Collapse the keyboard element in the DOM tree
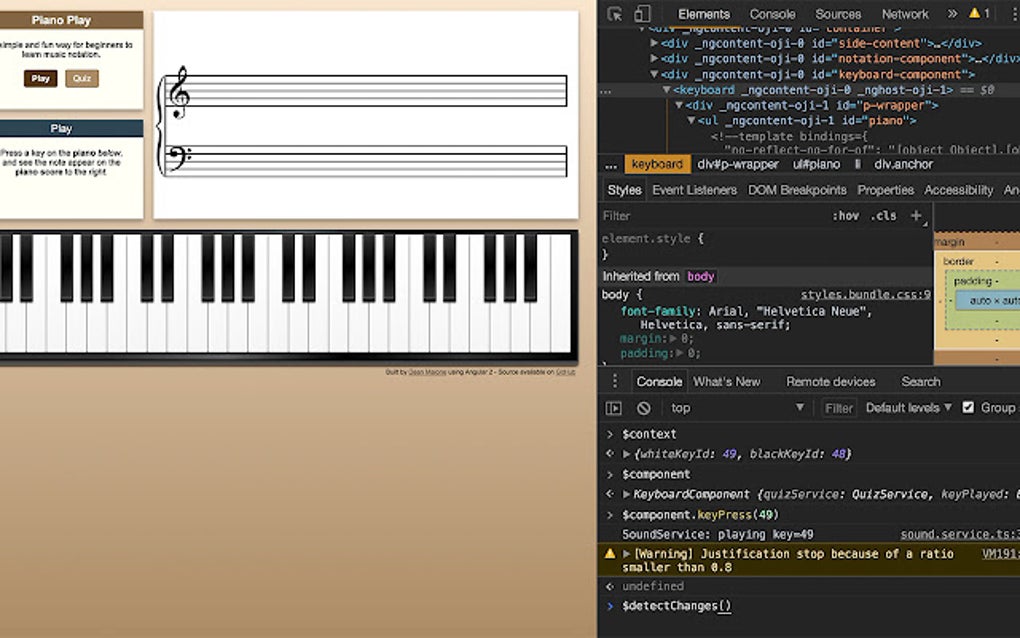This screenshot has height=638, width=1020. coord(666,89)
